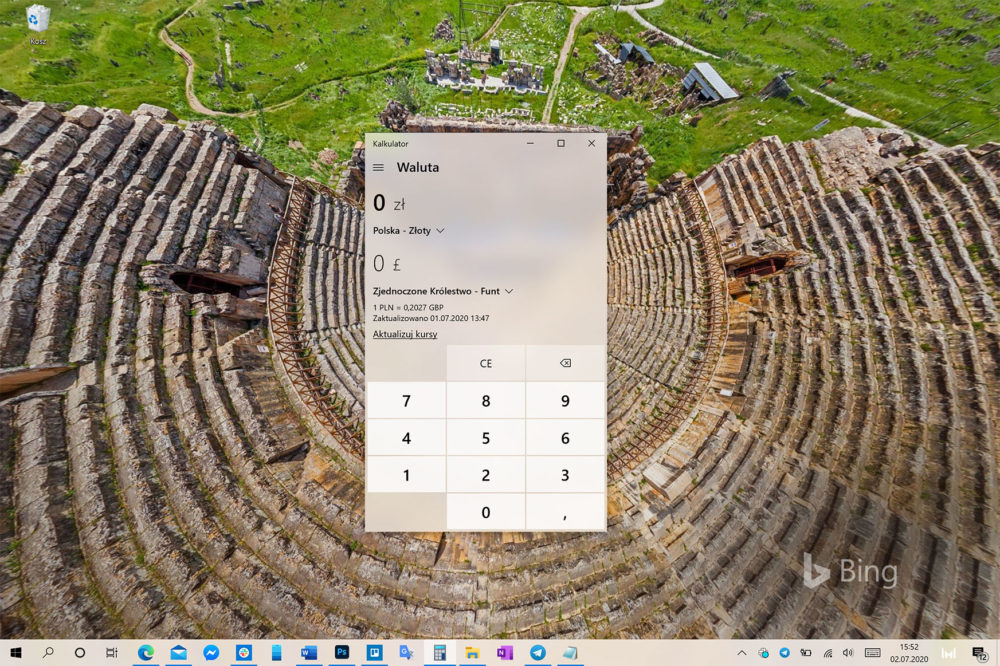The width and height of the screenshot is (1000, 666).
Task: Open touch keyboard tray icon
Action: pyautogui.click(x=872, y=653)
